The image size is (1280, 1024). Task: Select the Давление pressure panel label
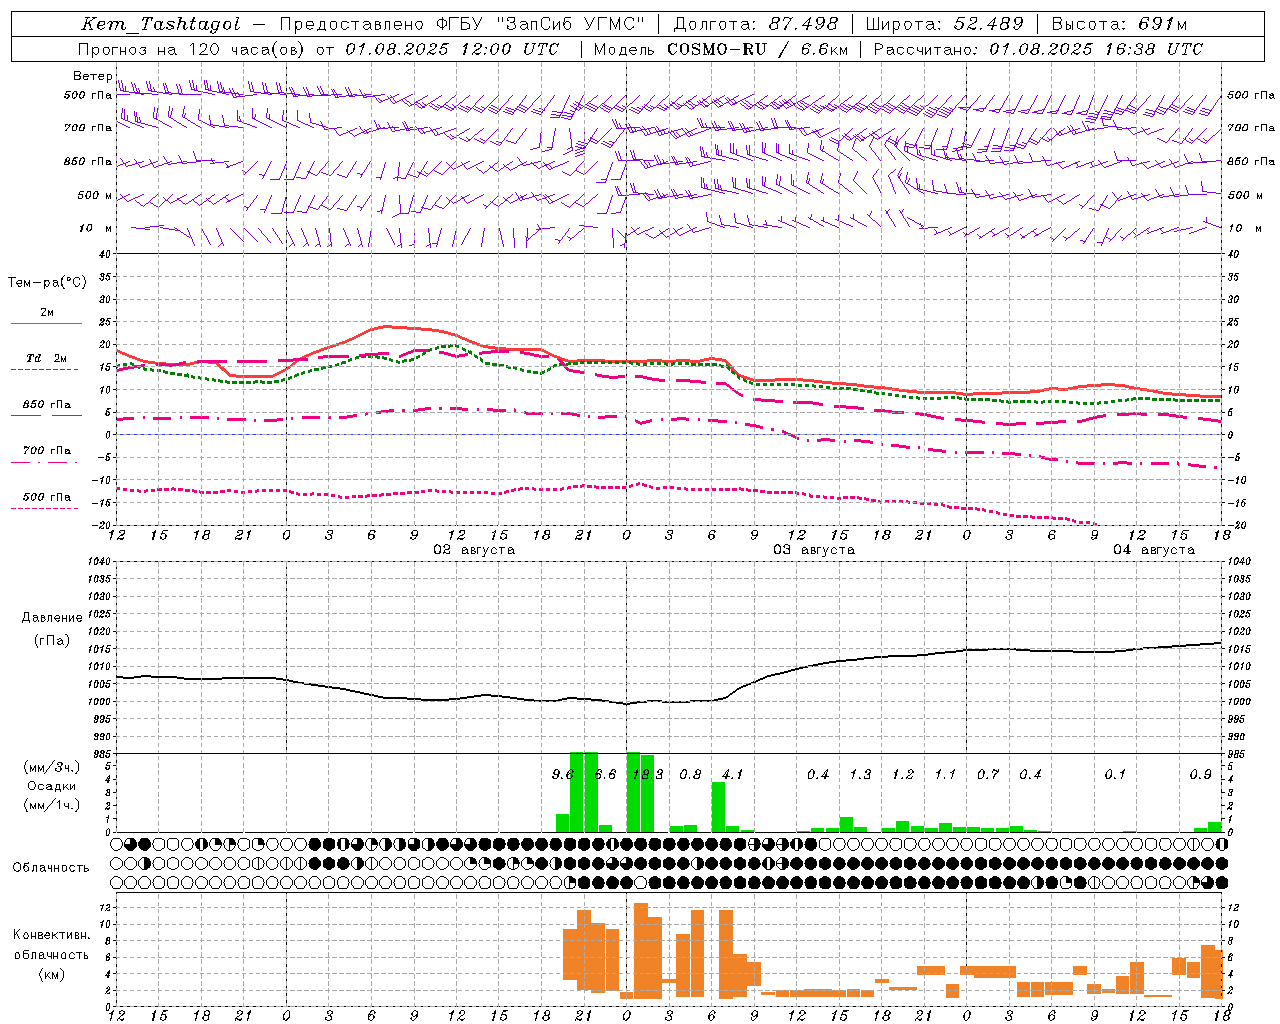click(x=52, y=618)
